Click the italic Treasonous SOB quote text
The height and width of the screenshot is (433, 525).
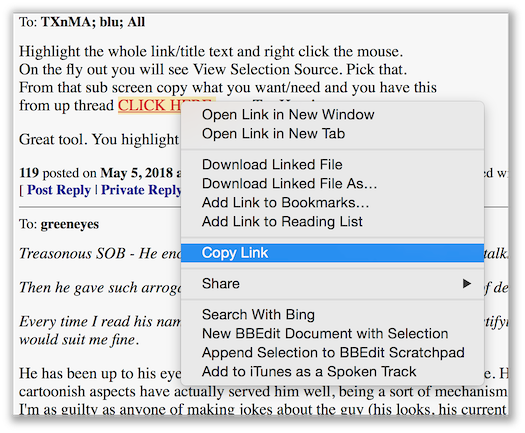[100, 254]
